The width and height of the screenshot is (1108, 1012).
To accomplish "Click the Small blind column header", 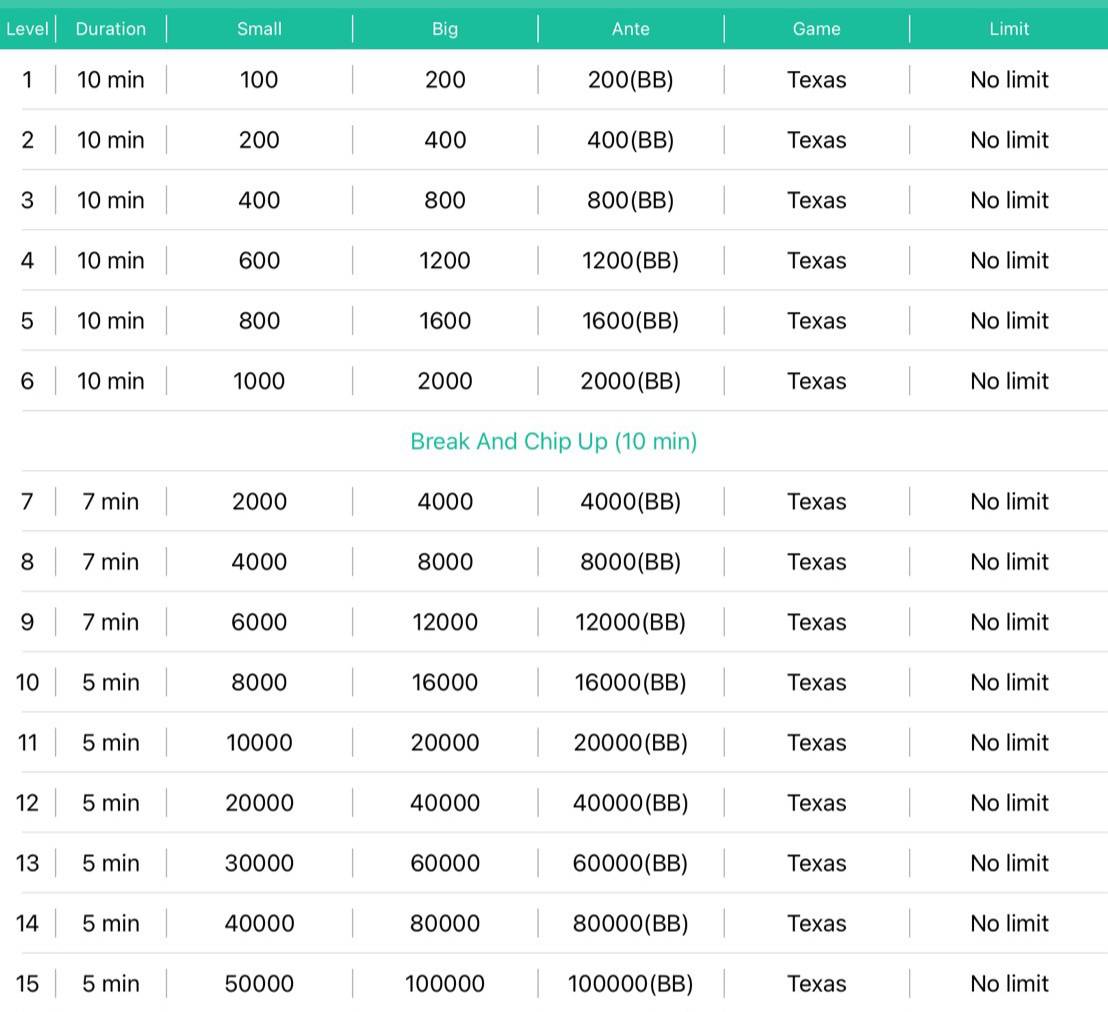I will tap(259, 29).
